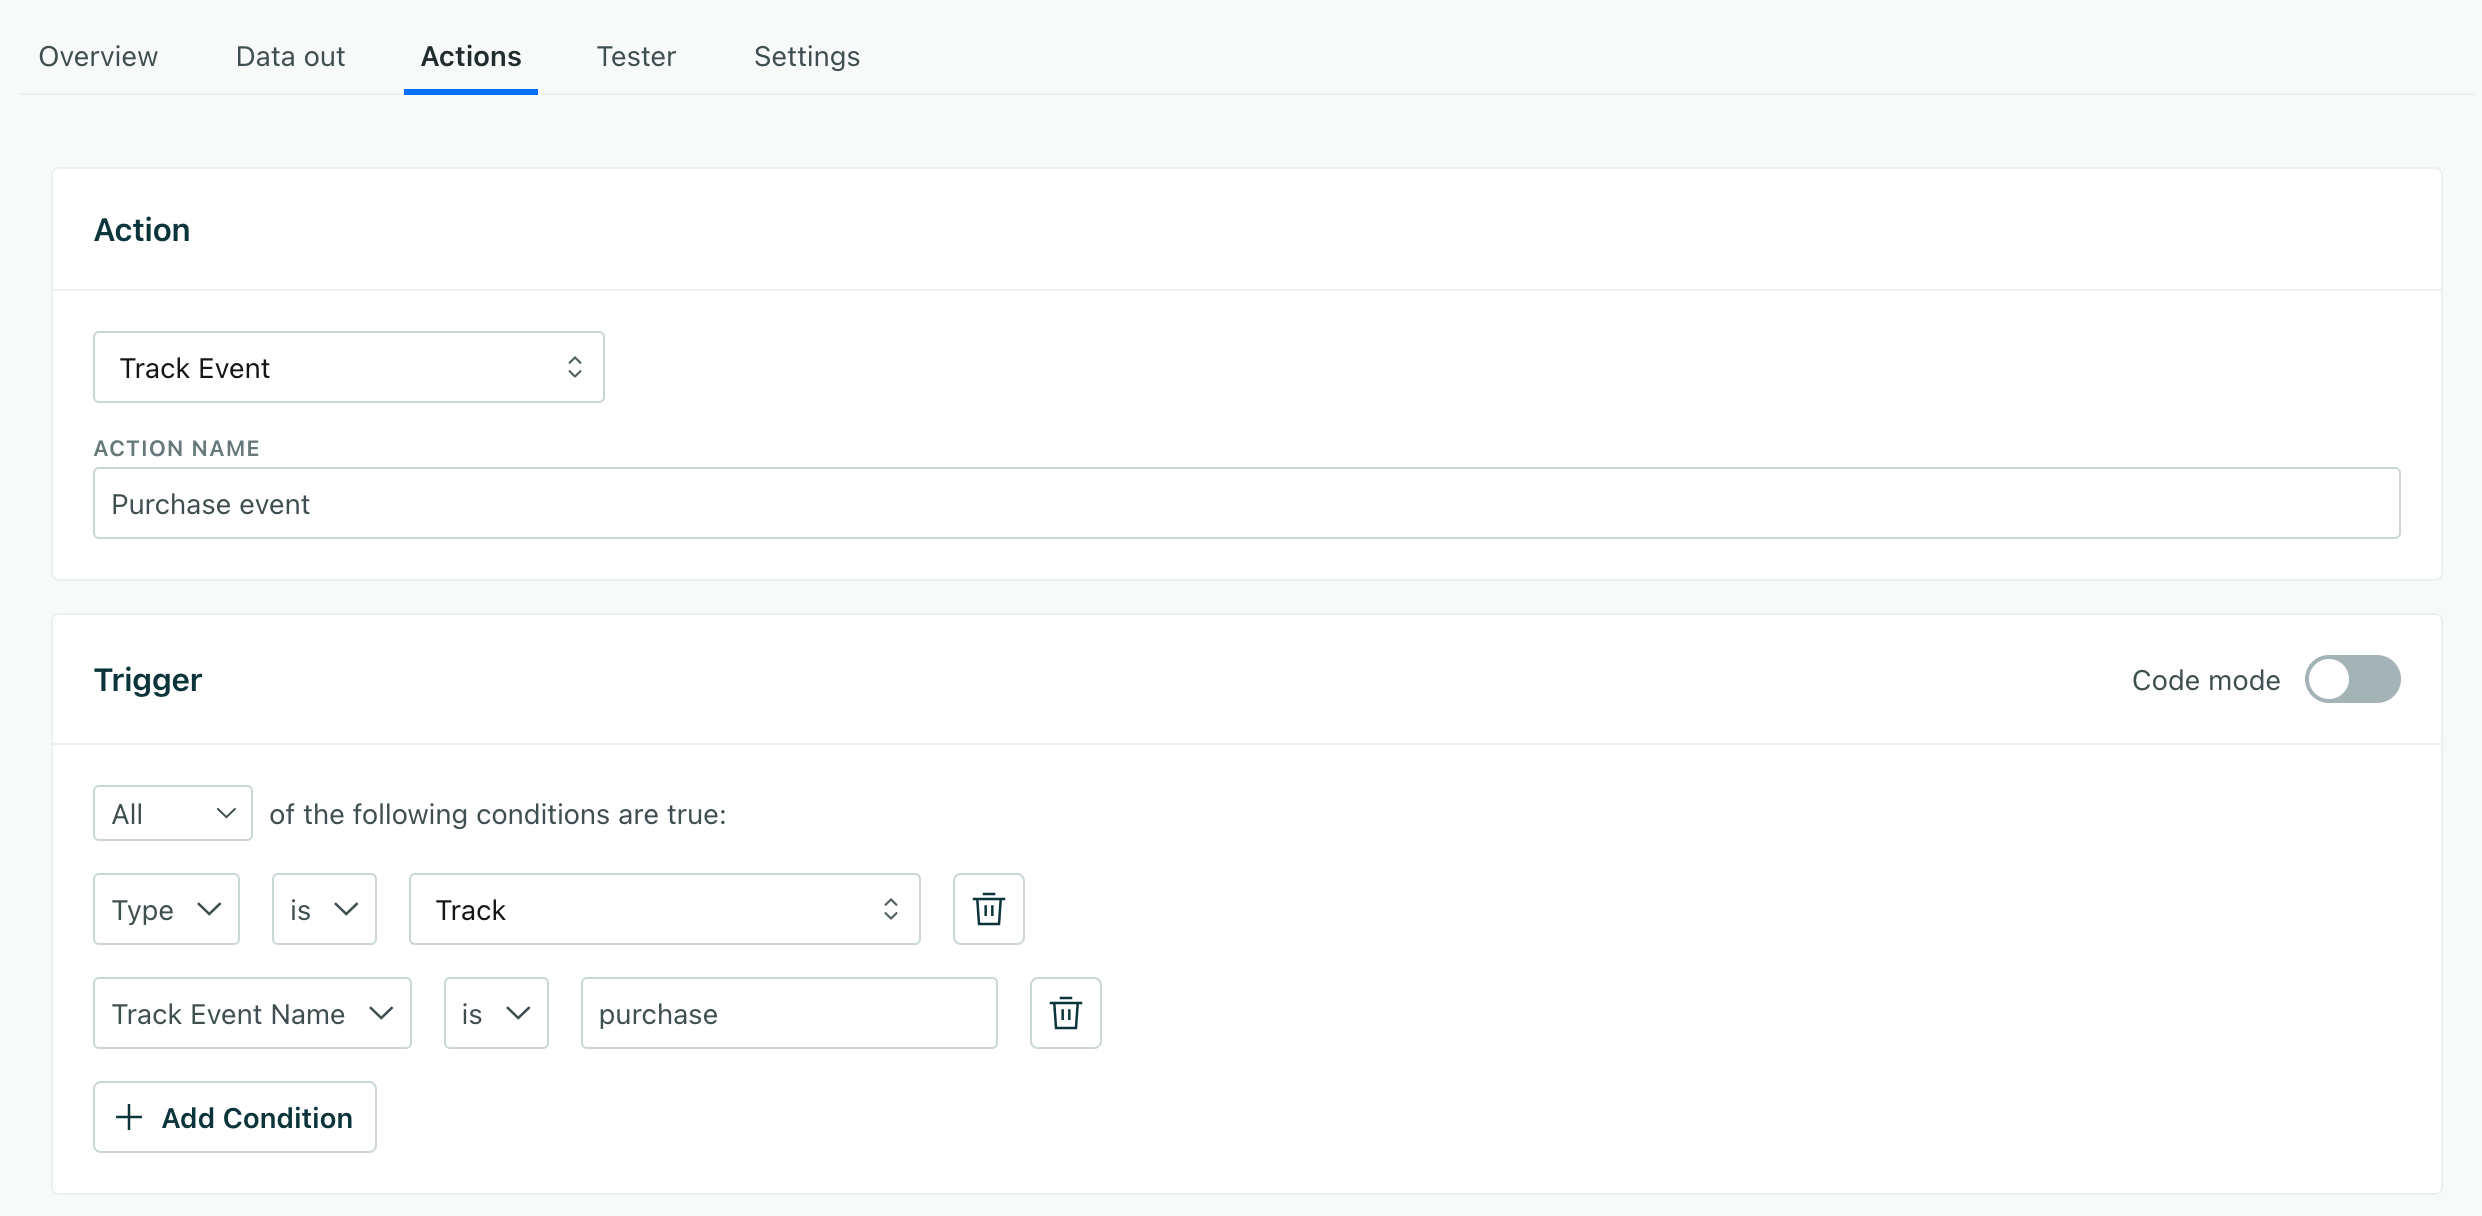The width and height of the screenshot is (2482, 1216).
Task: Open the Track Event Name property dropdown
Action: pyautogui.click(x=252, y=1013)
